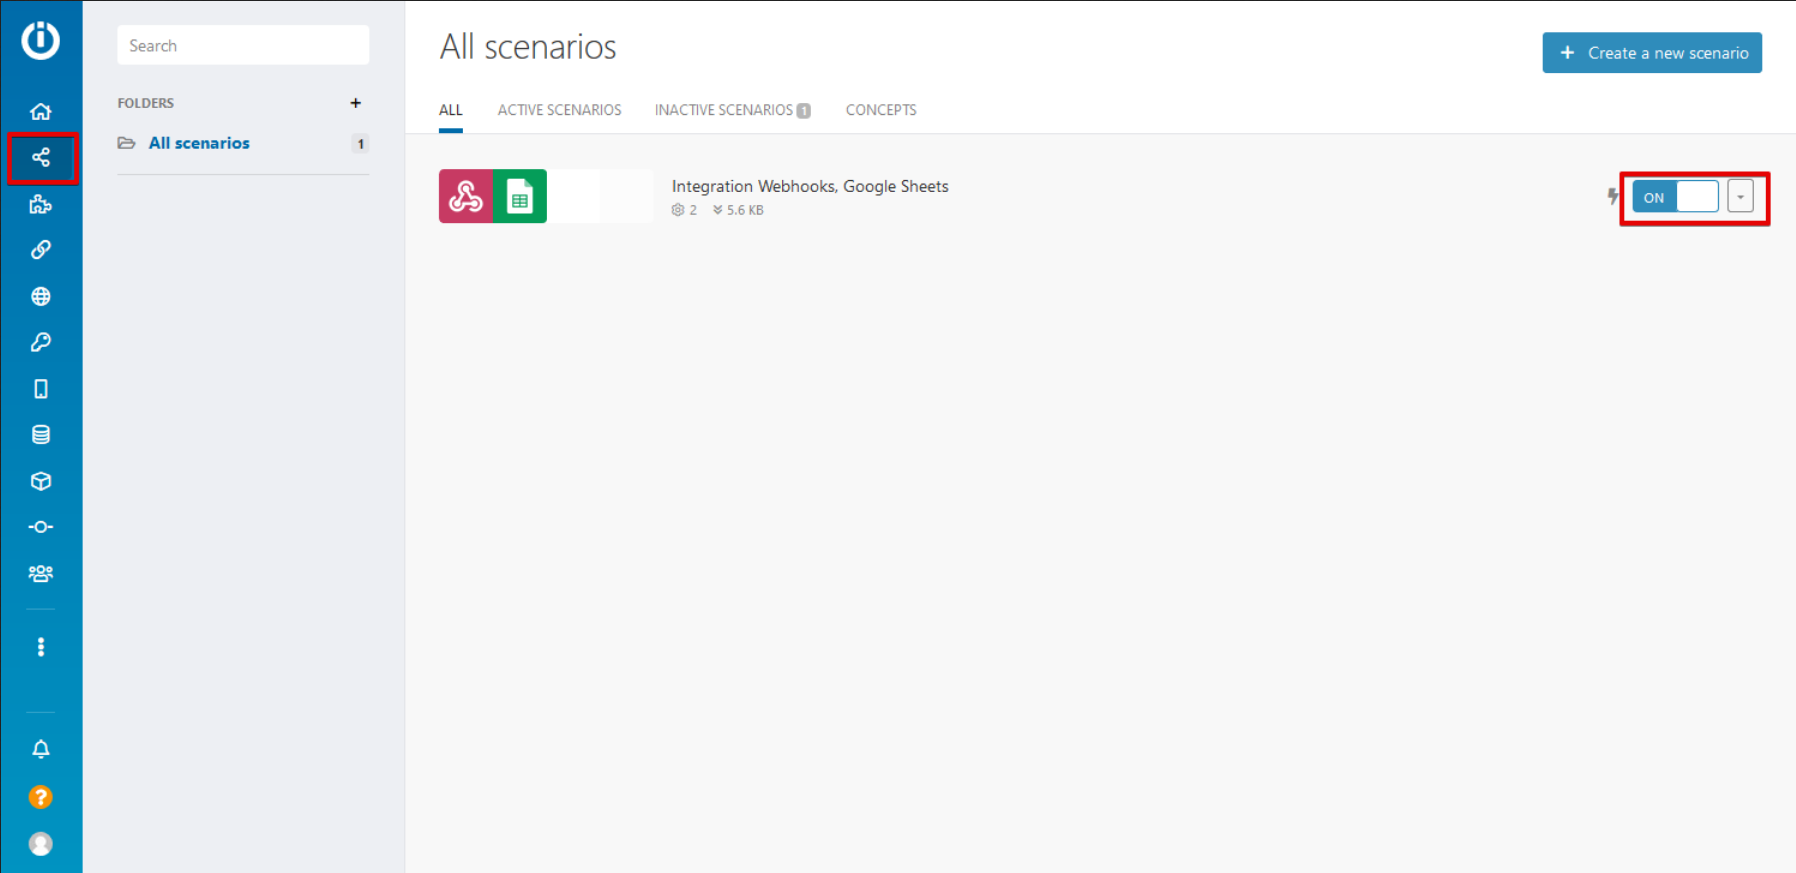Expand the three-dots more menu in sidebar

[x=41, y=647]
